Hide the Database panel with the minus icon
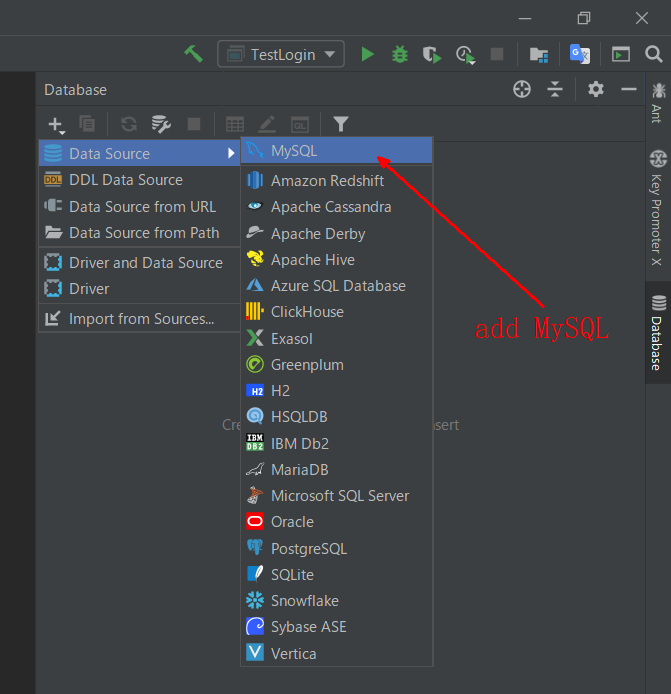The height and width of the screenshot is (694, 671). point(629,89)
